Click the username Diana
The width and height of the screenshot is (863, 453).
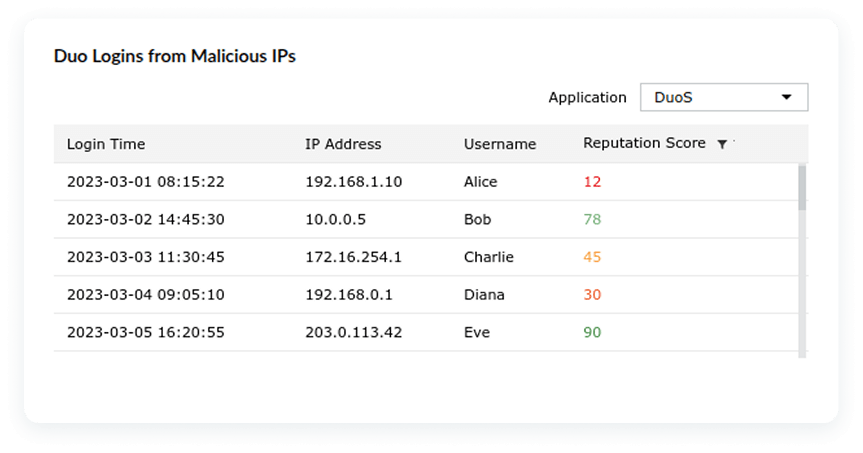coord(484,295)
